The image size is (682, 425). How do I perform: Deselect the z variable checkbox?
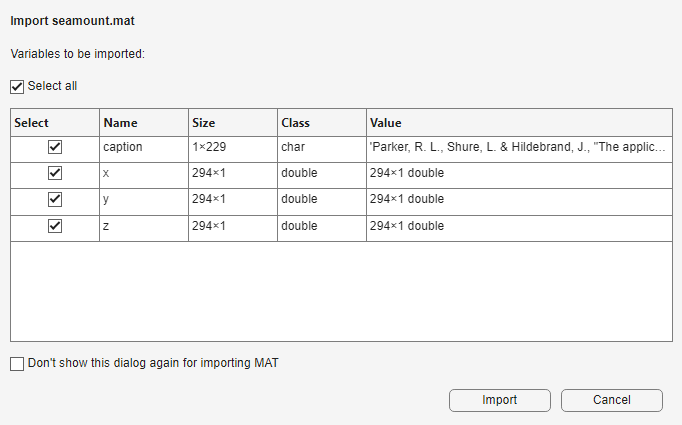pos(55,226)
